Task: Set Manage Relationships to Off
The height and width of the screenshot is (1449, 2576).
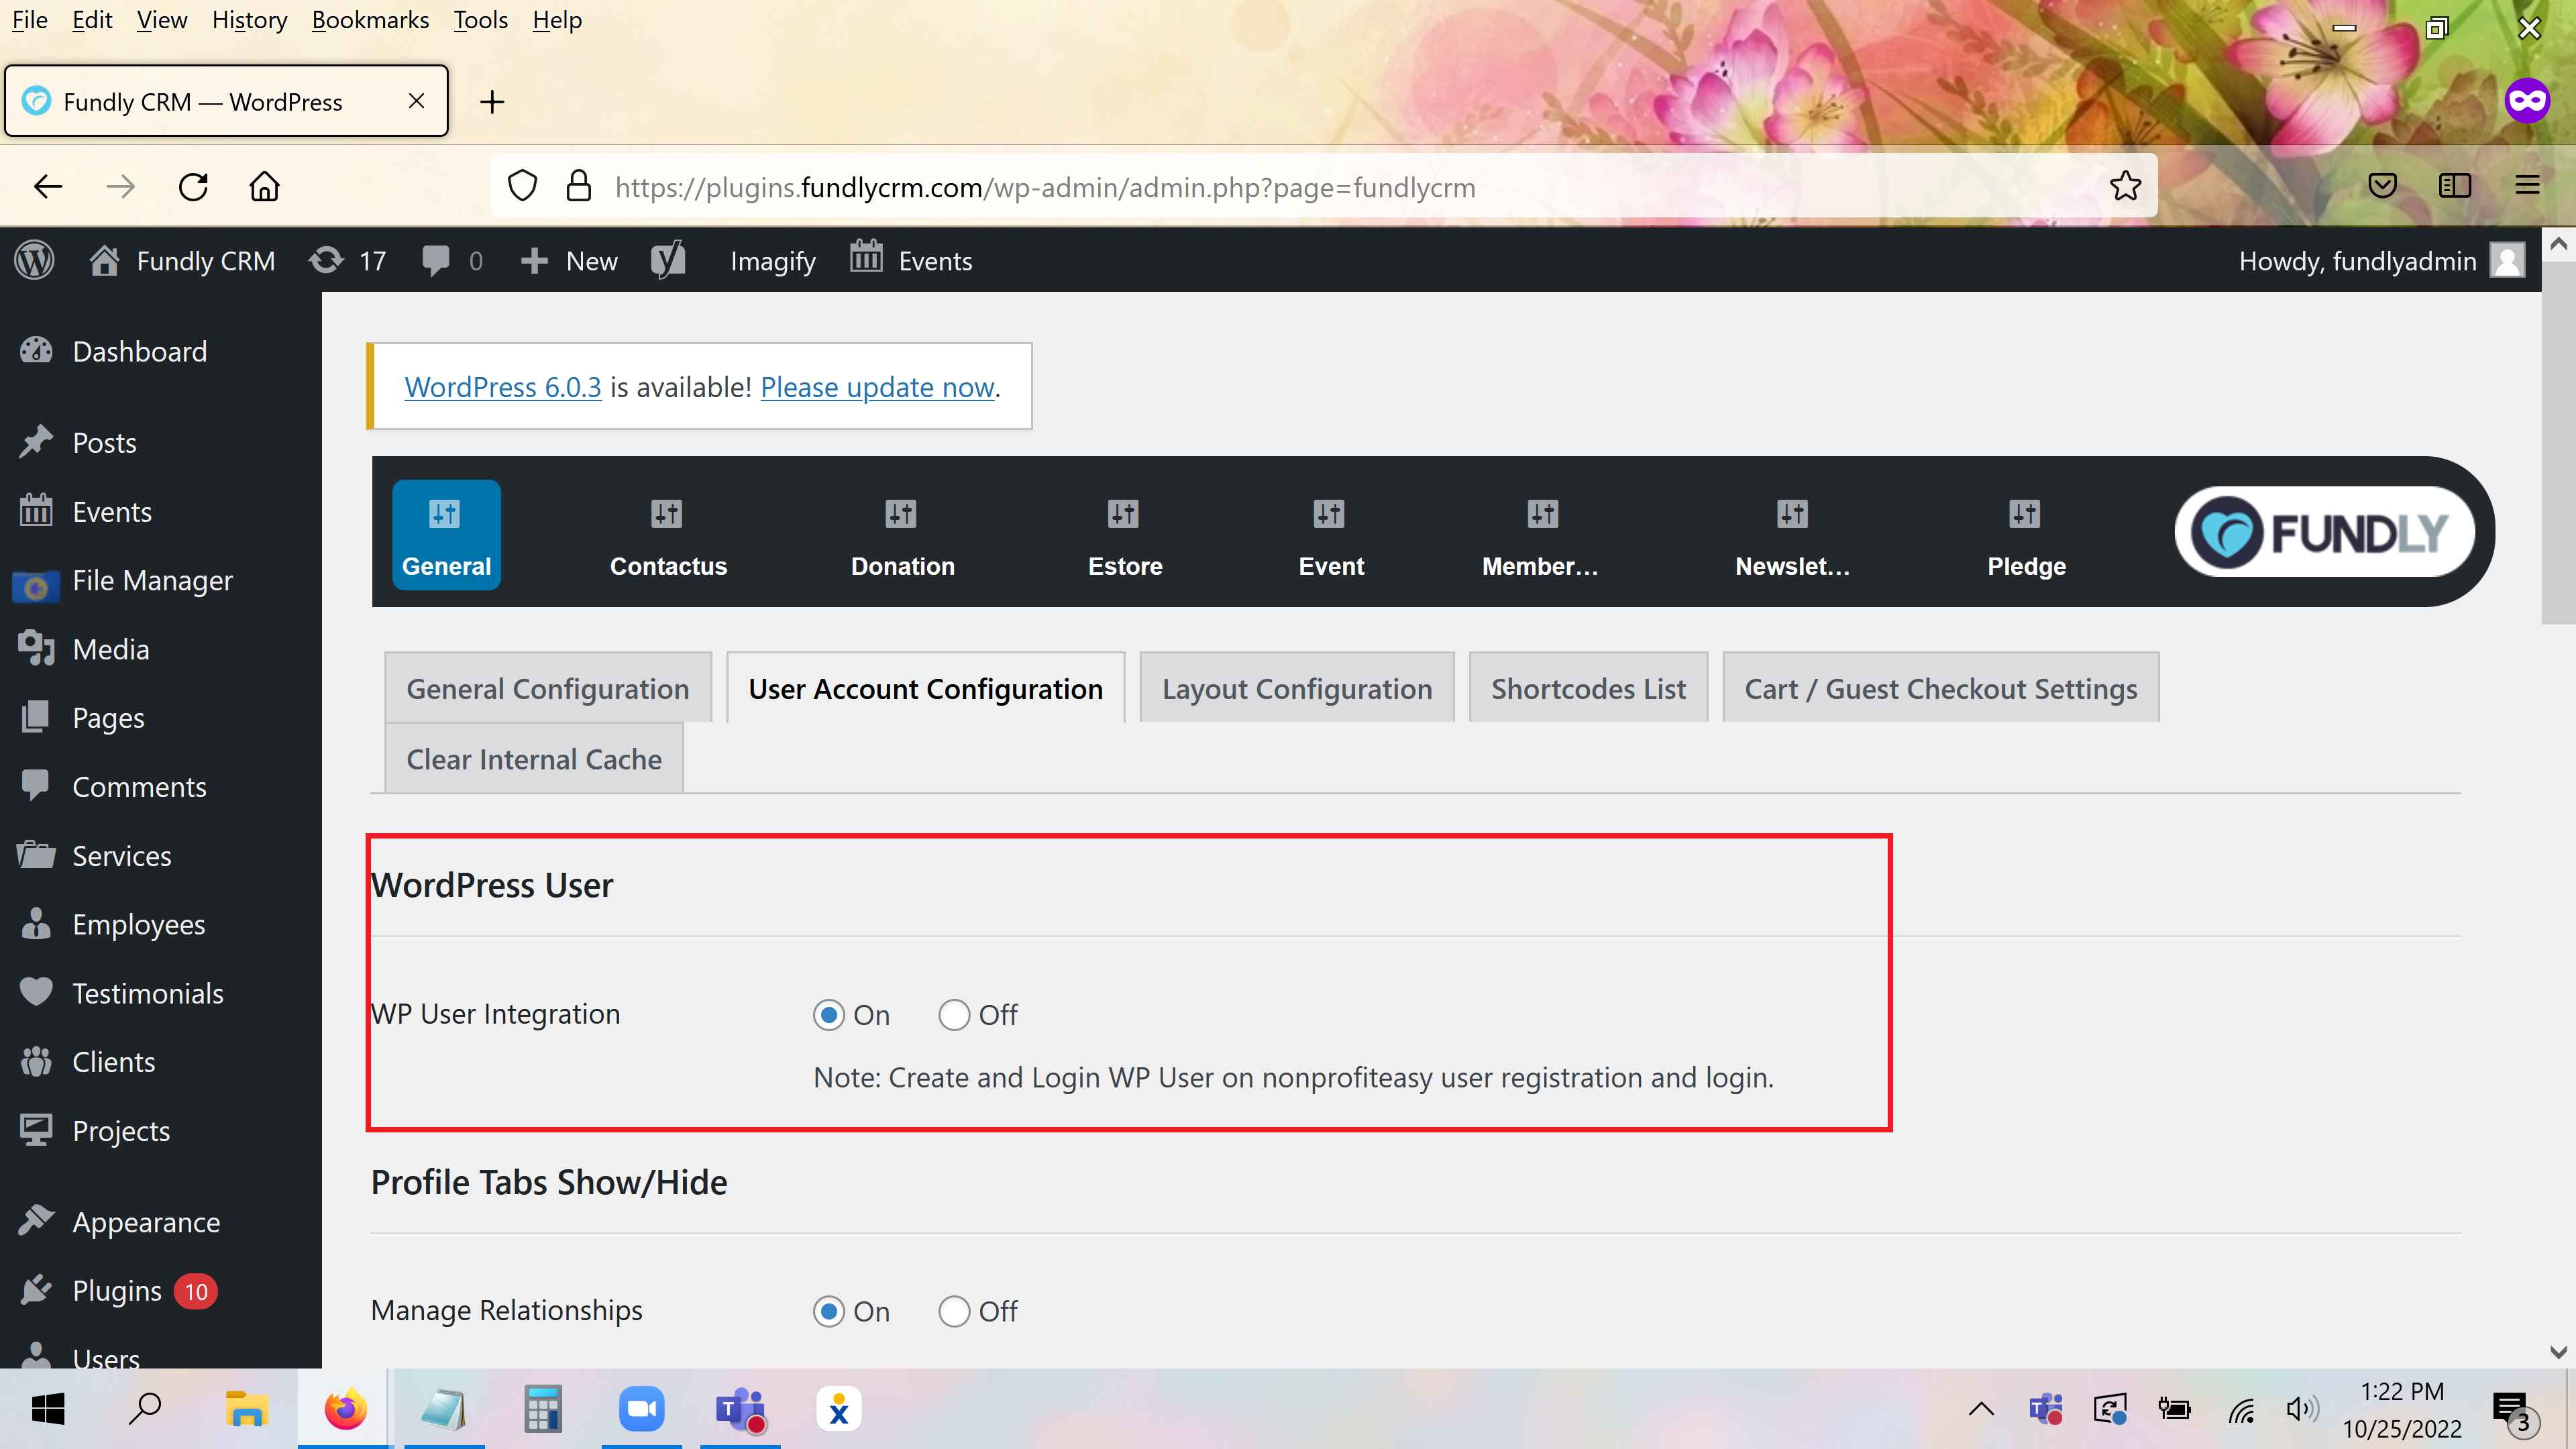Action: (x=954, y=1311)
